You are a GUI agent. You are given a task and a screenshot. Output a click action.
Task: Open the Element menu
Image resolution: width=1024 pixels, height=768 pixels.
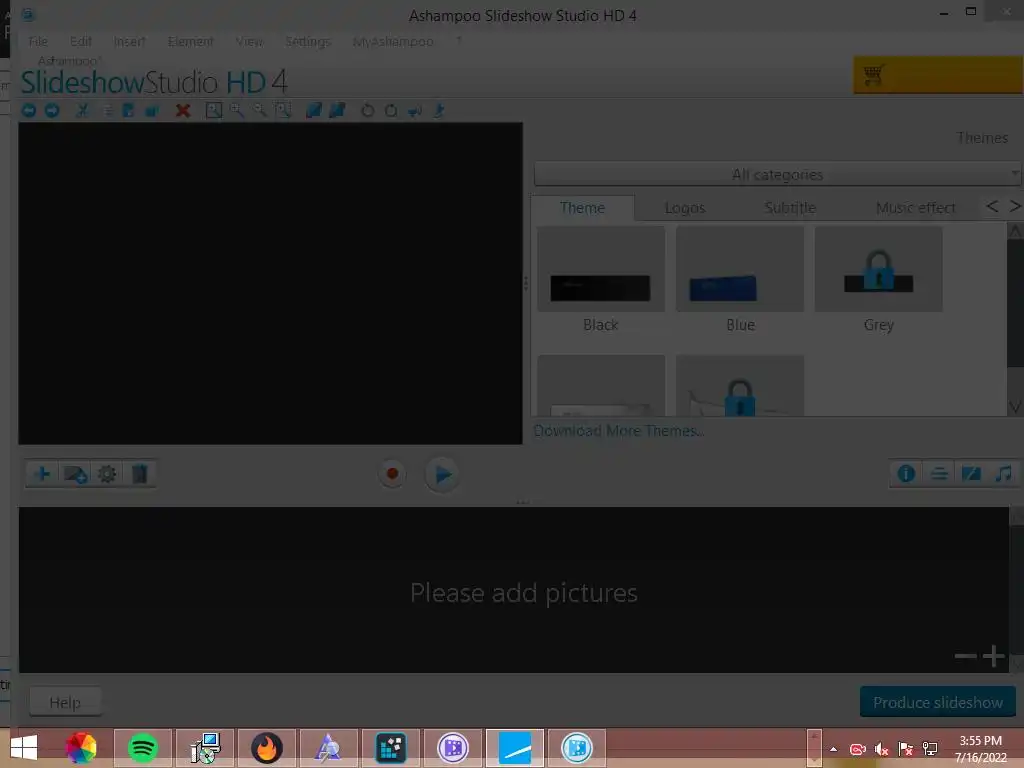point(190,41)
